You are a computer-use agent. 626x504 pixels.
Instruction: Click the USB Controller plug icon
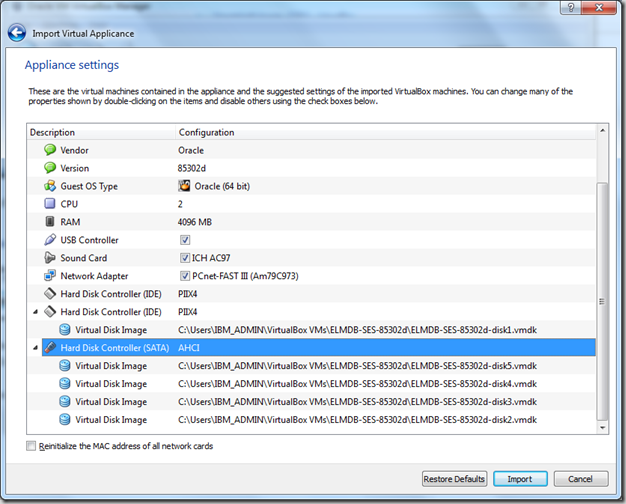[x=50, y=240]
